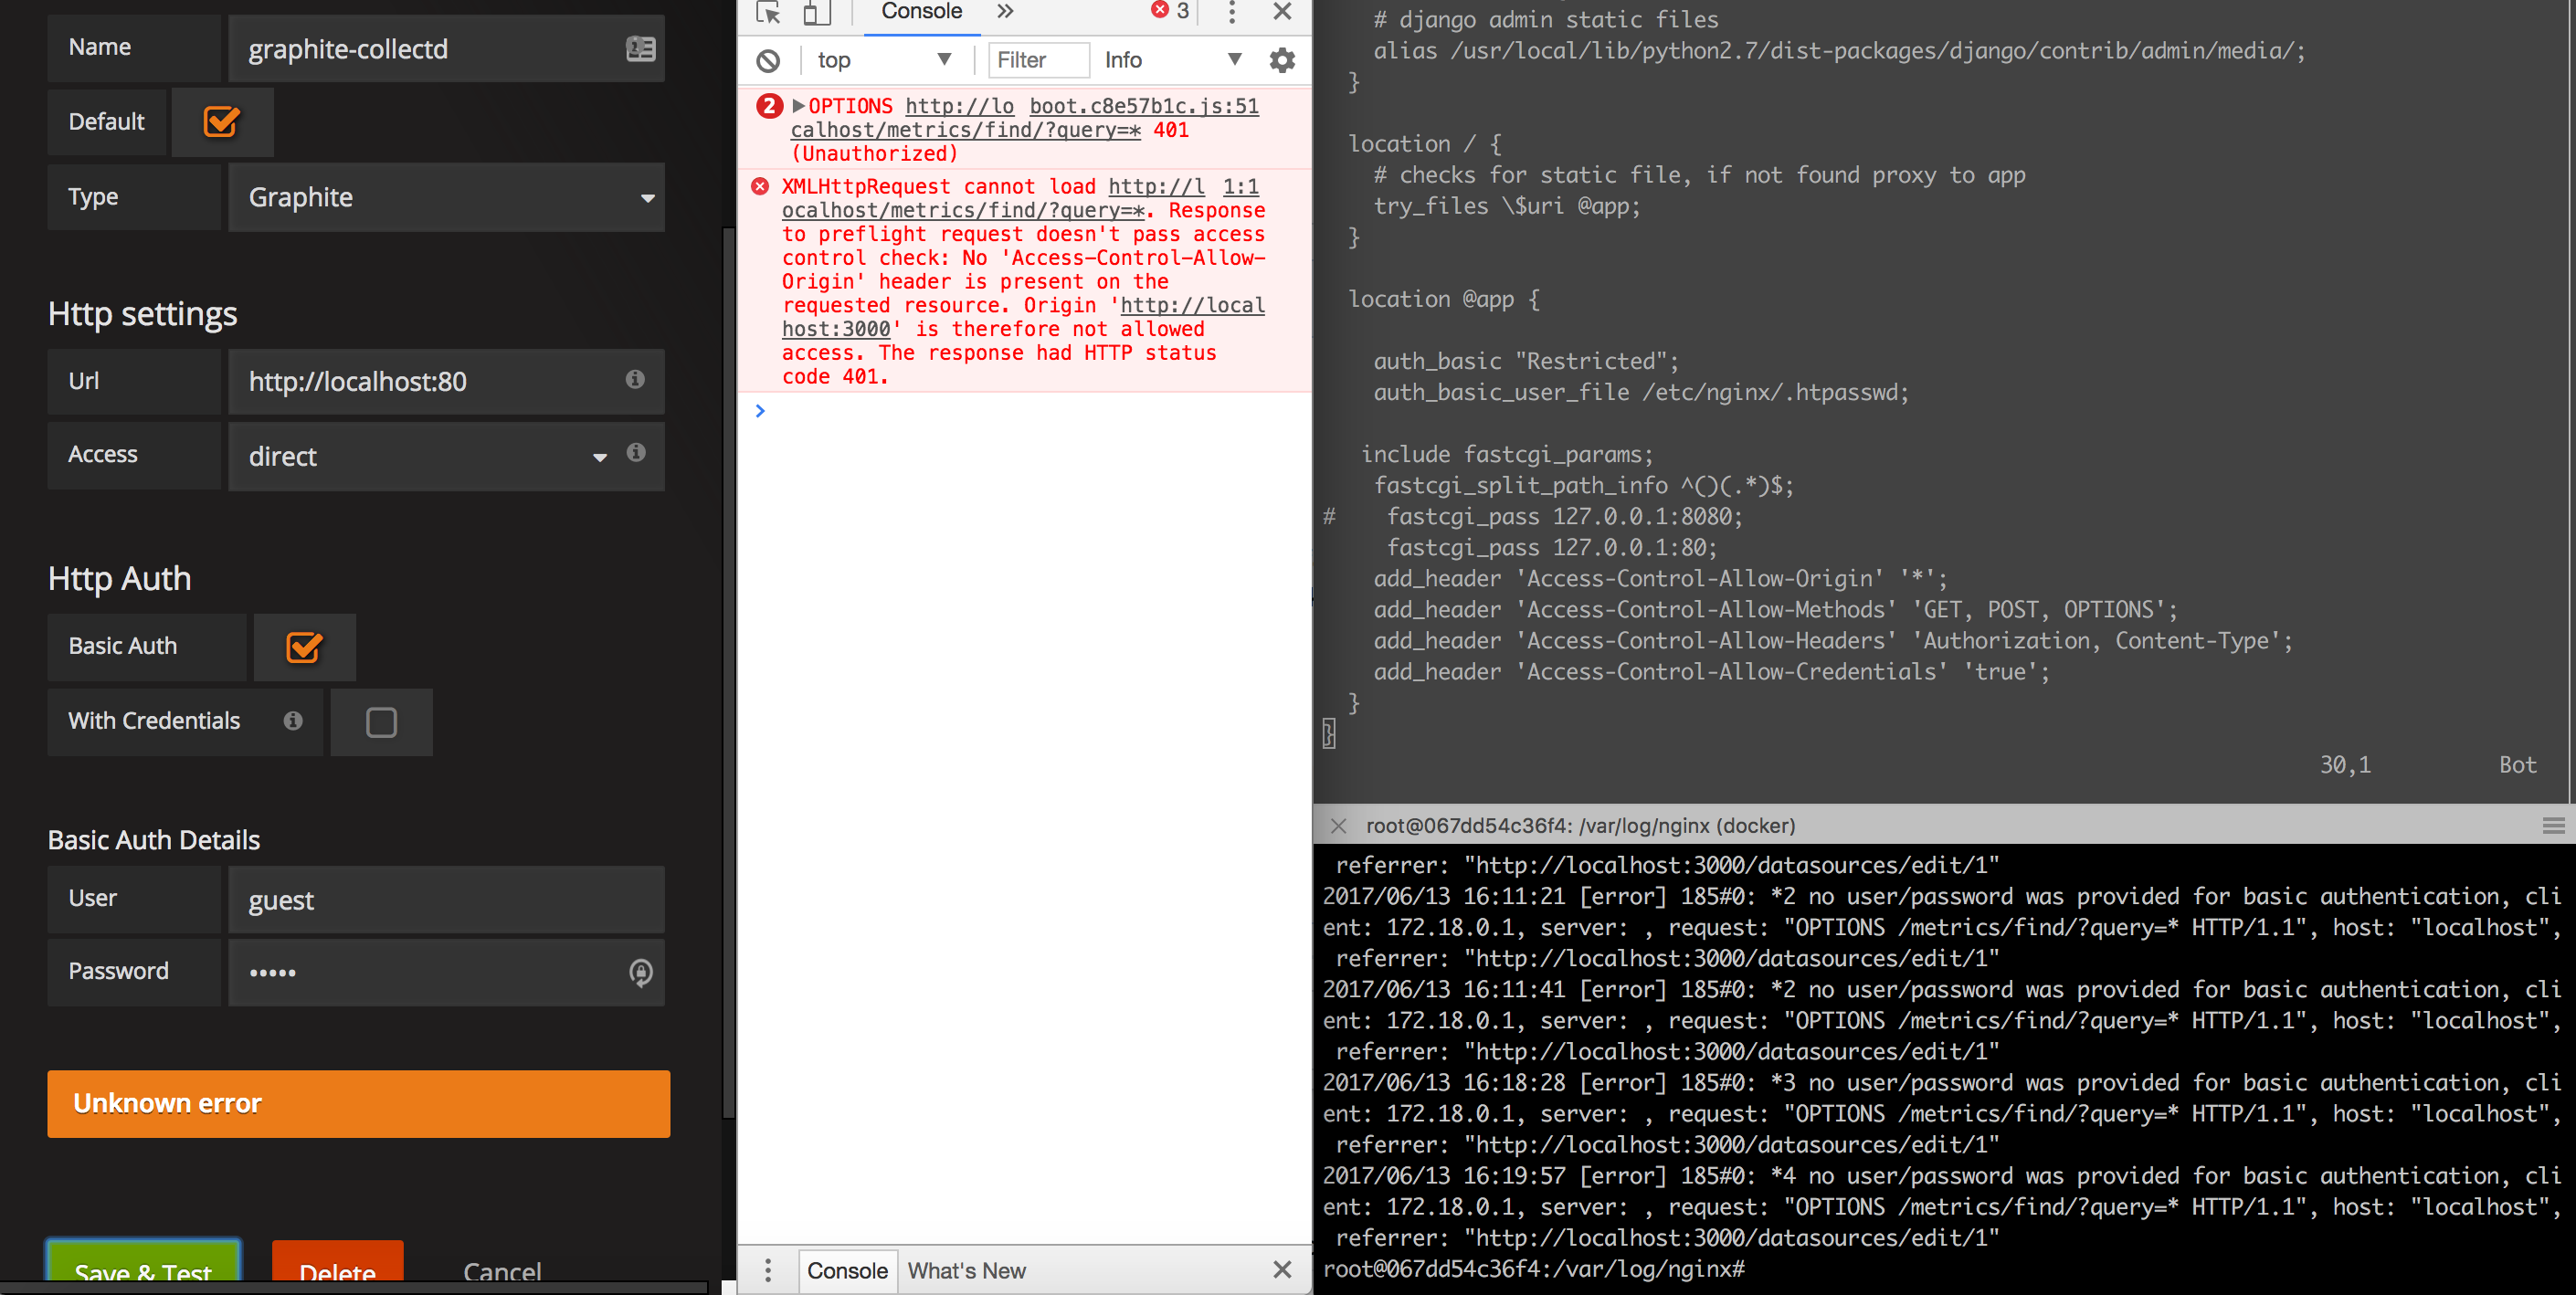Open the execution context dropdown showing top
Image resolution: width=2576 pixels, height=1295 pixels.
(884, 61)
